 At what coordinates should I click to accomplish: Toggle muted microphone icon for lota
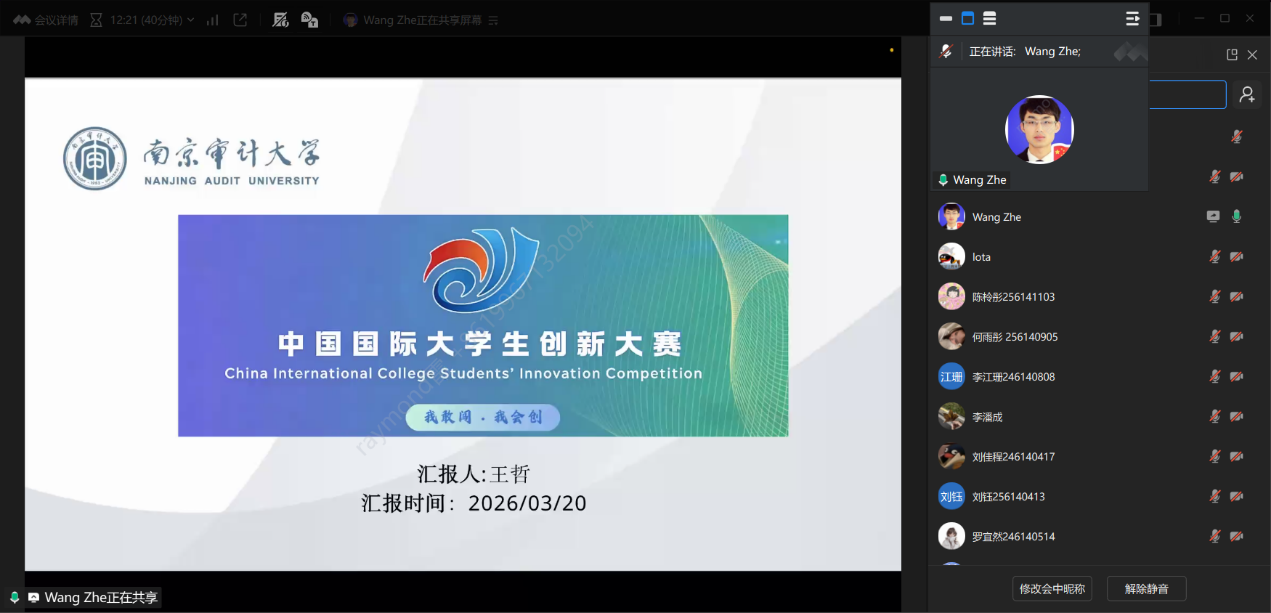1214,257
